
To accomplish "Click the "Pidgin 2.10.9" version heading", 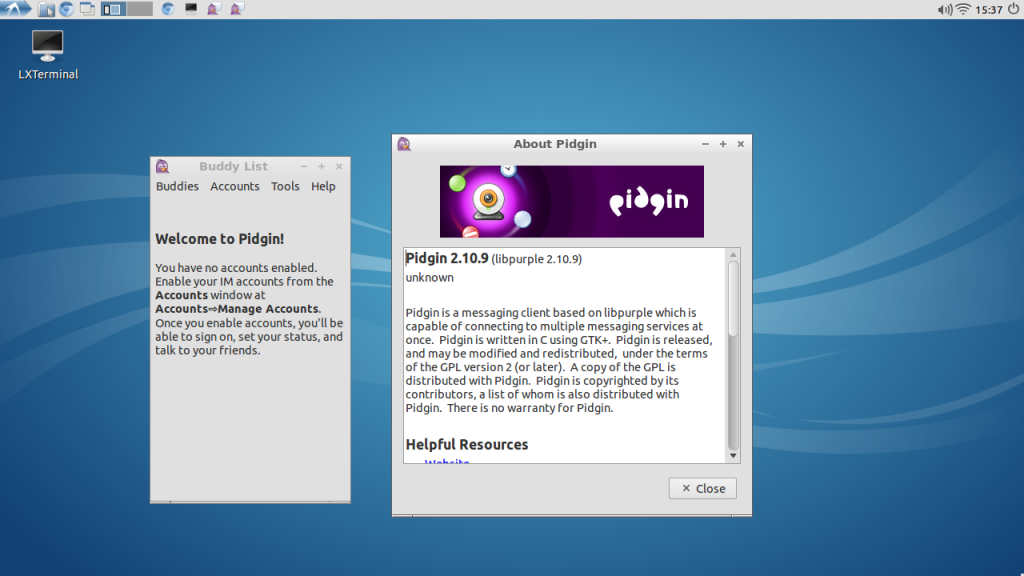I will pos(447,258).
